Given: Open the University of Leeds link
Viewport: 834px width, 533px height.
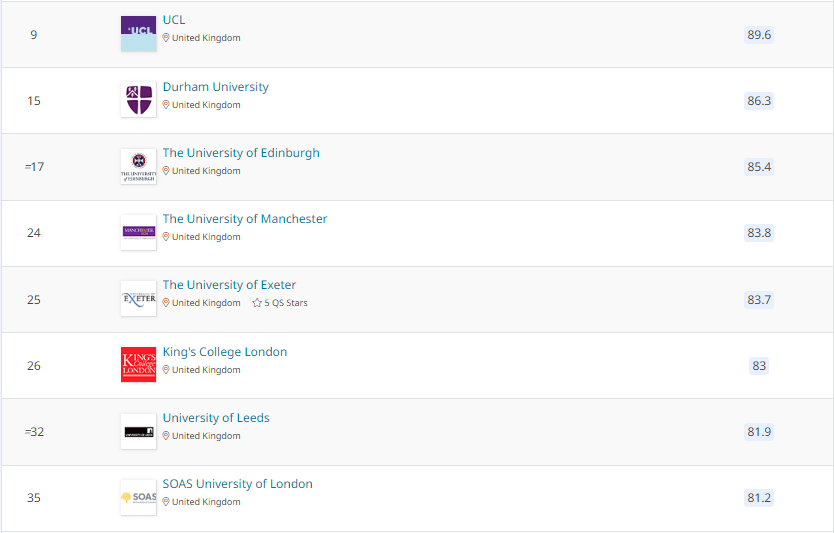Looking at the screenshot, I should pyautogui.click(x=216, y=418).
